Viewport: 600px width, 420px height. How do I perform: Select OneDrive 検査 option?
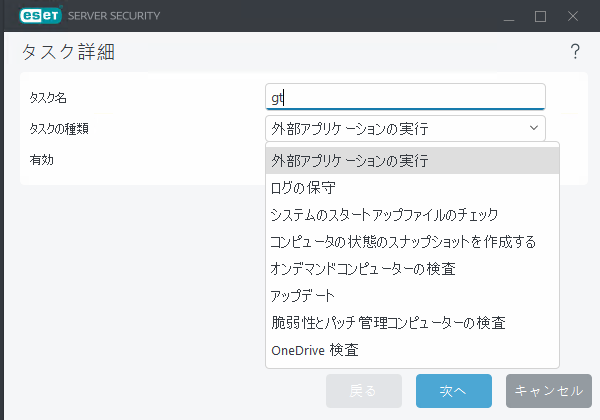412,350
